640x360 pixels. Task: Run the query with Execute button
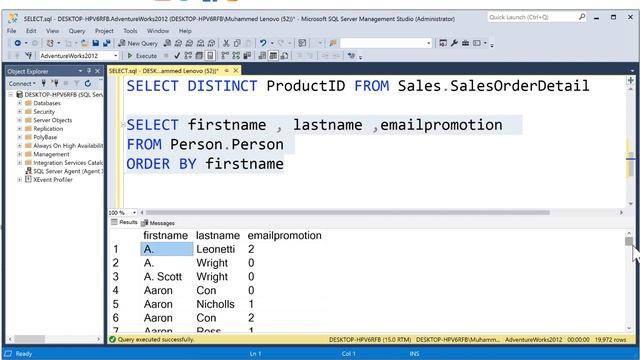click(142, 56)
